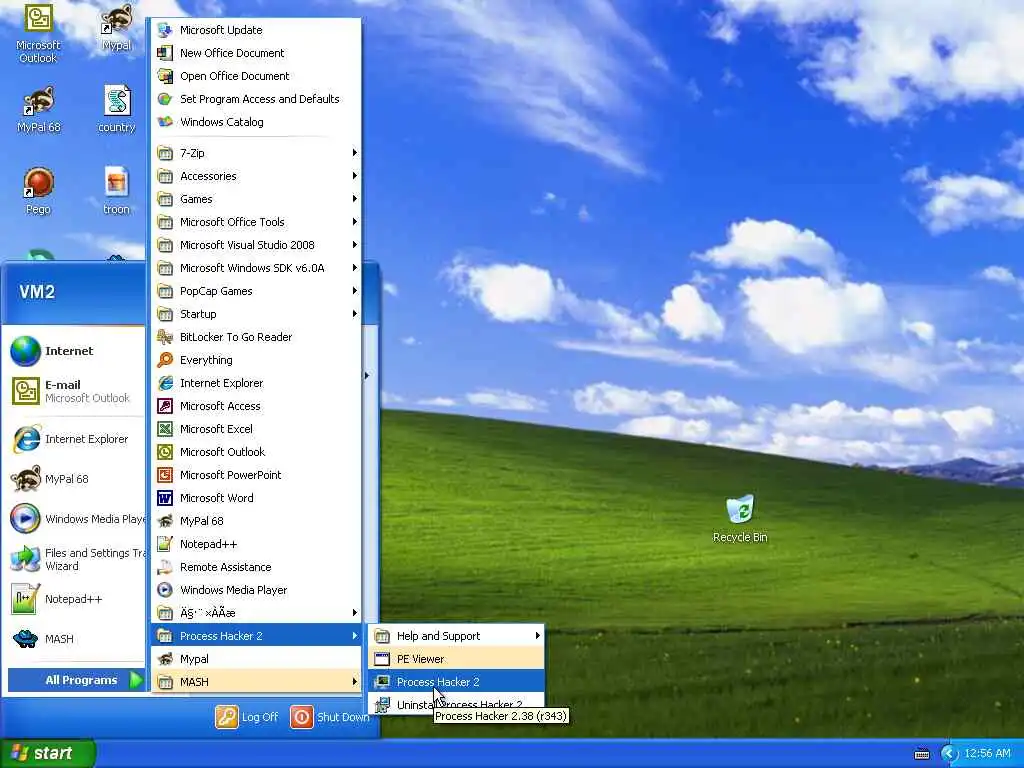The height and width of the screenshot is (768, 1024).
Task: Click the E-mail Microsoft Outlook pinned icon
Action: point(25,391)
